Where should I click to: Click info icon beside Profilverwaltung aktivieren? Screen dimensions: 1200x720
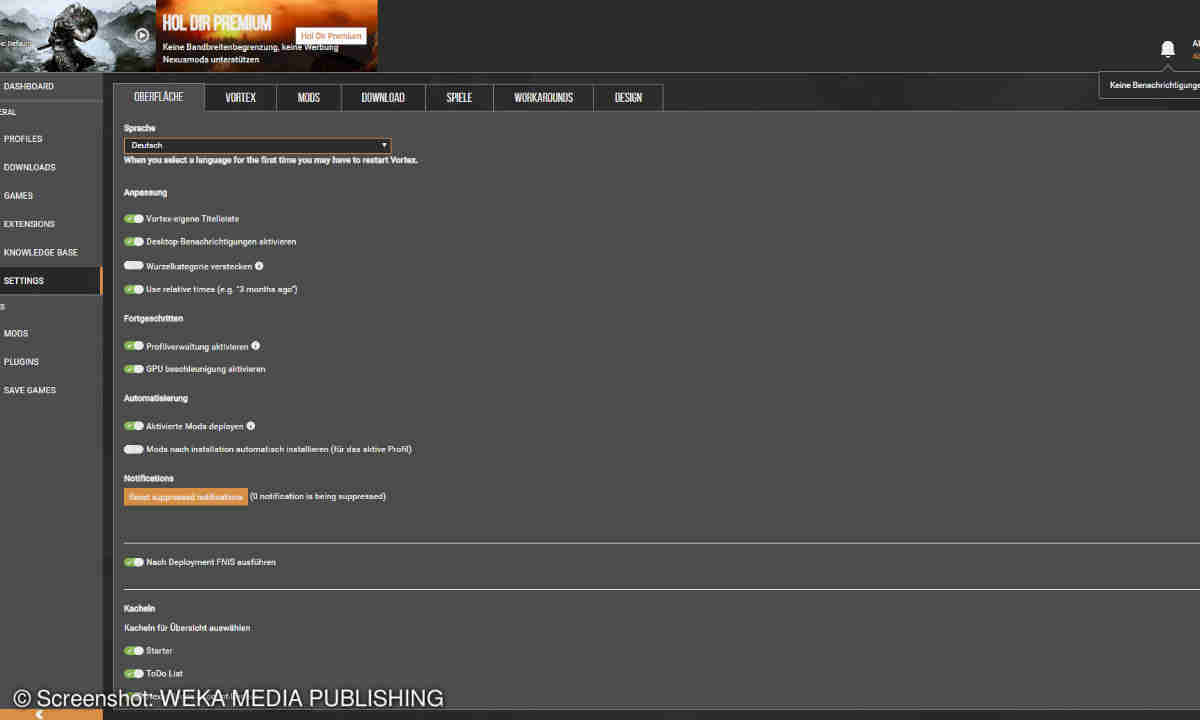(256, 346)
